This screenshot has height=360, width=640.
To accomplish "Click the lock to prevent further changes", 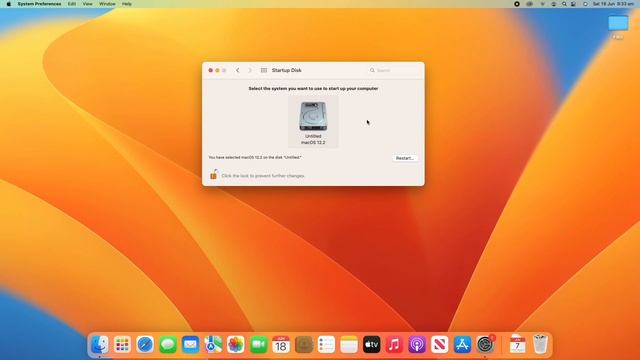I will click(213, 175).
